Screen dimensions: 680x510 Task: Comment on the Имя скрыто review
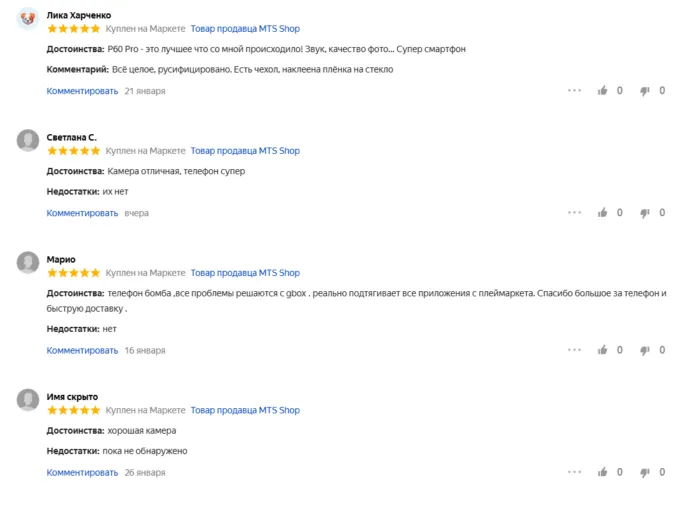pyautogui.click(x=82, y=472)
